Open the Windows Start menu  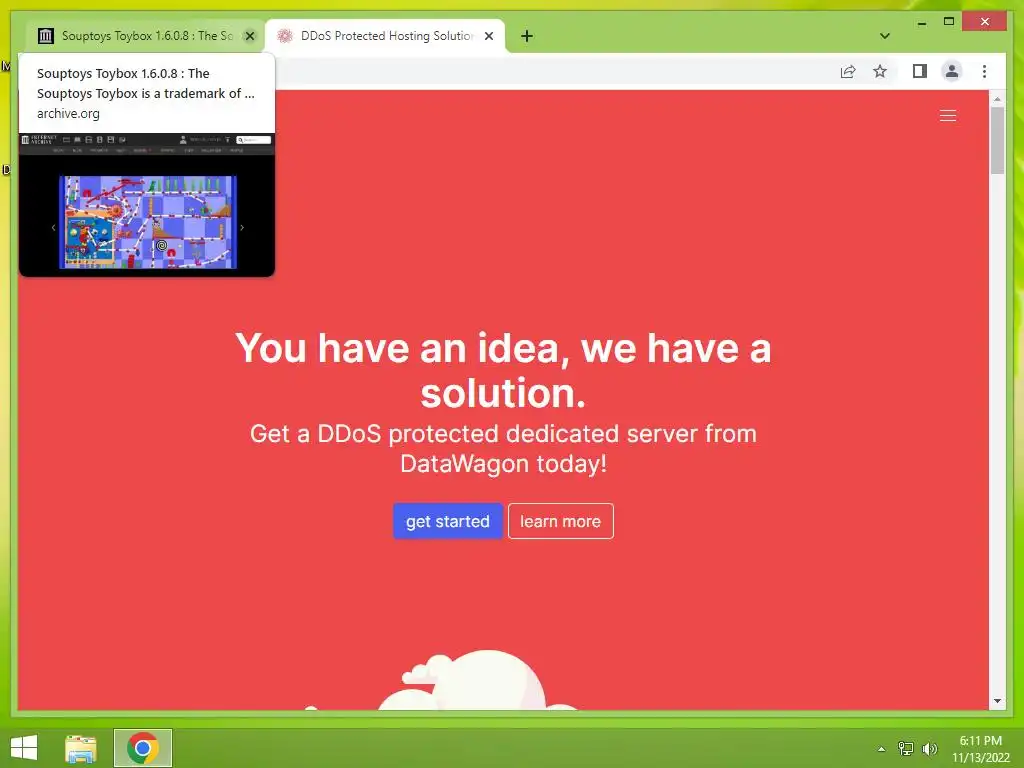click(24, 748)
